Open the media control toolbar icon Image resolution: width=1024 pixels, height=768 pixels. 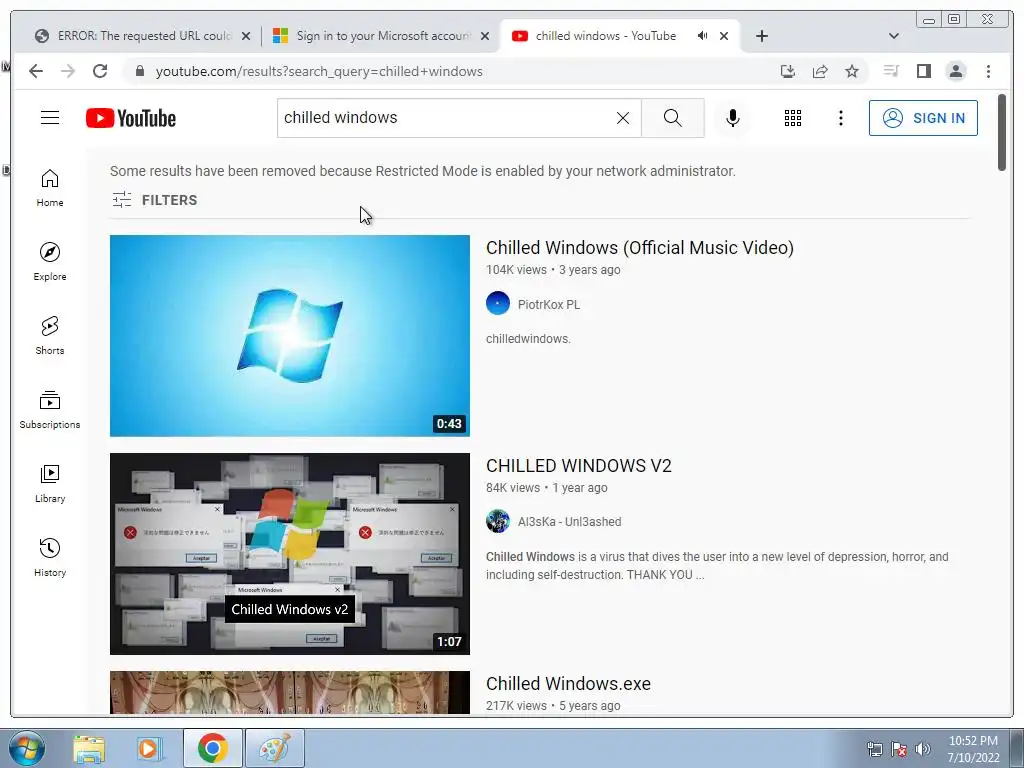pos(891,71)
